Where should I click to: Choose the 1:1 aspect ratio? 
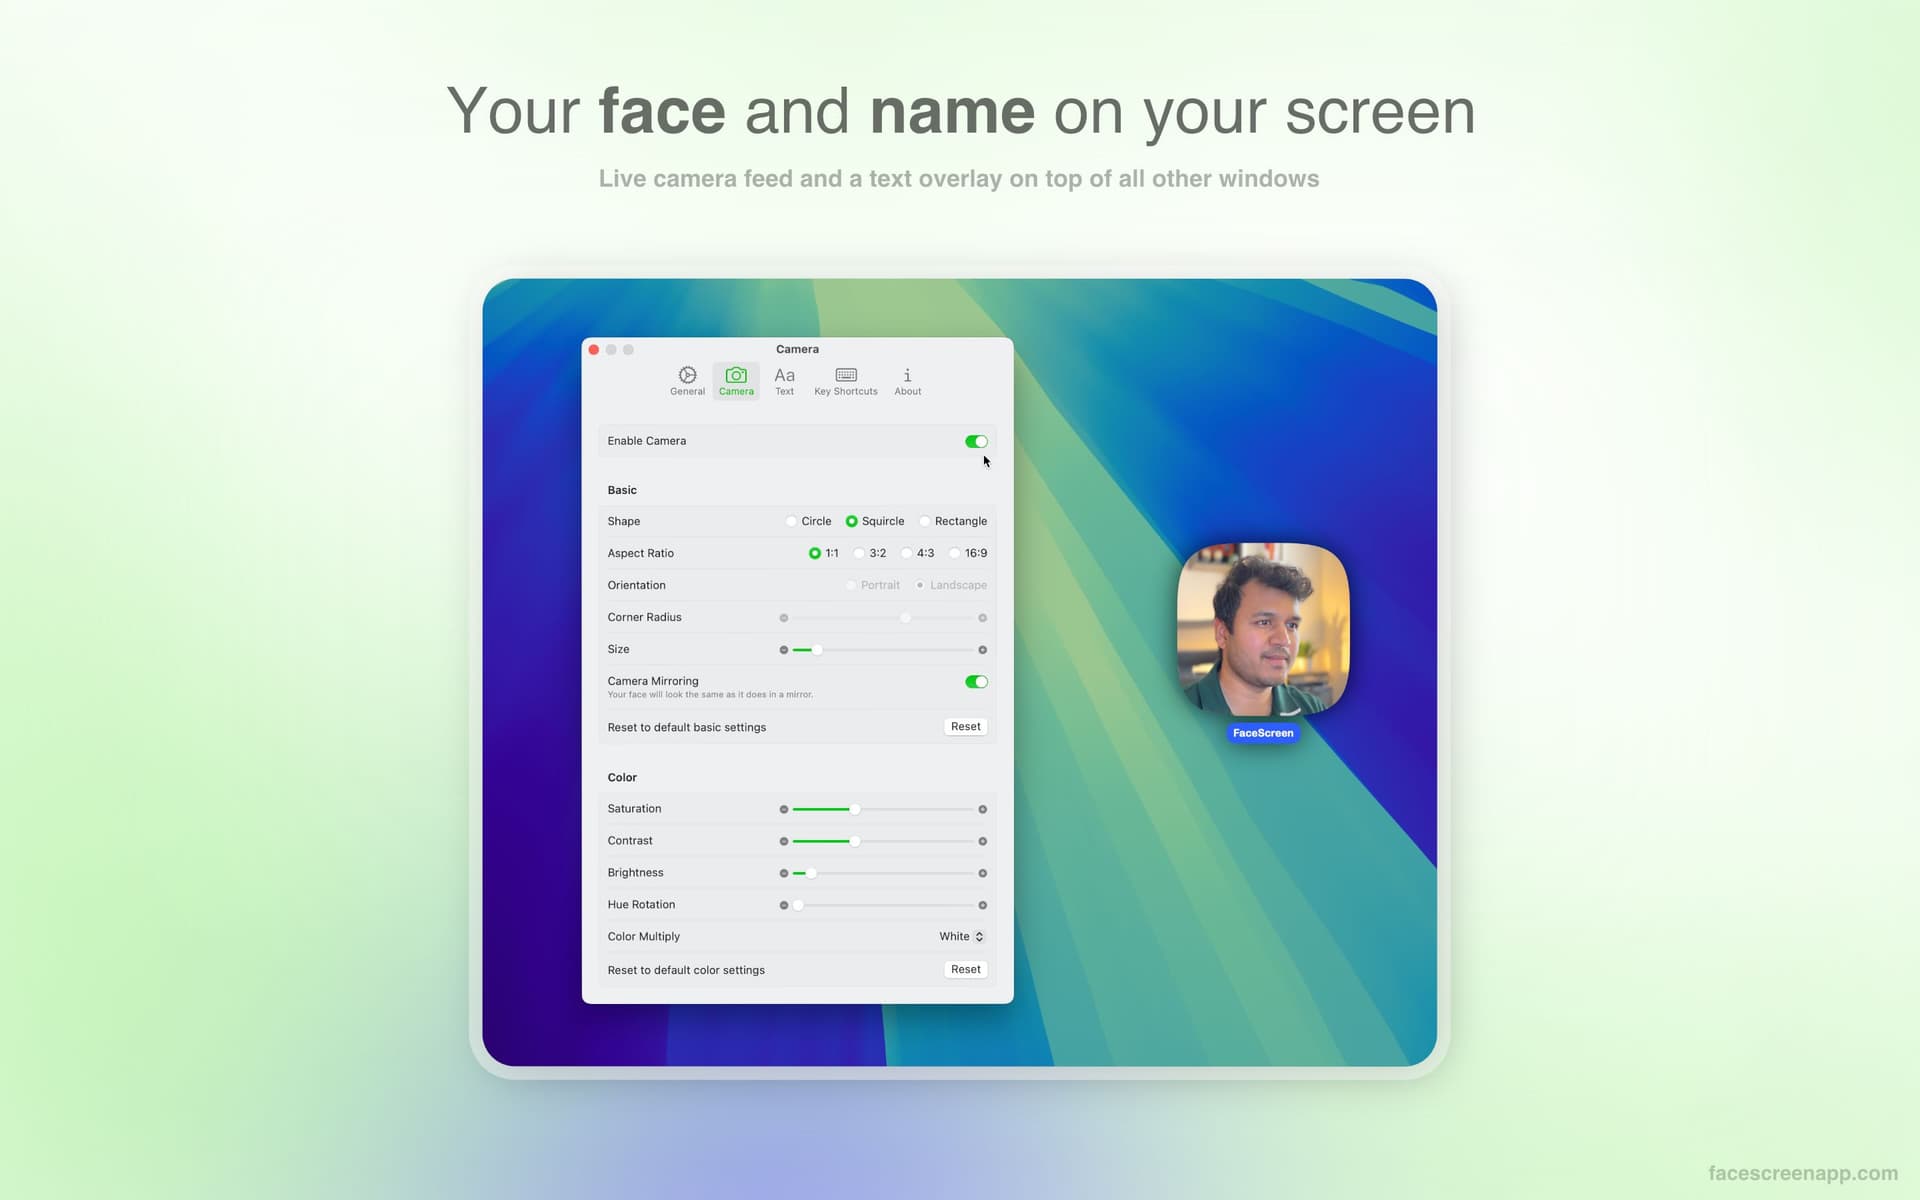click(x=824, y=553)
